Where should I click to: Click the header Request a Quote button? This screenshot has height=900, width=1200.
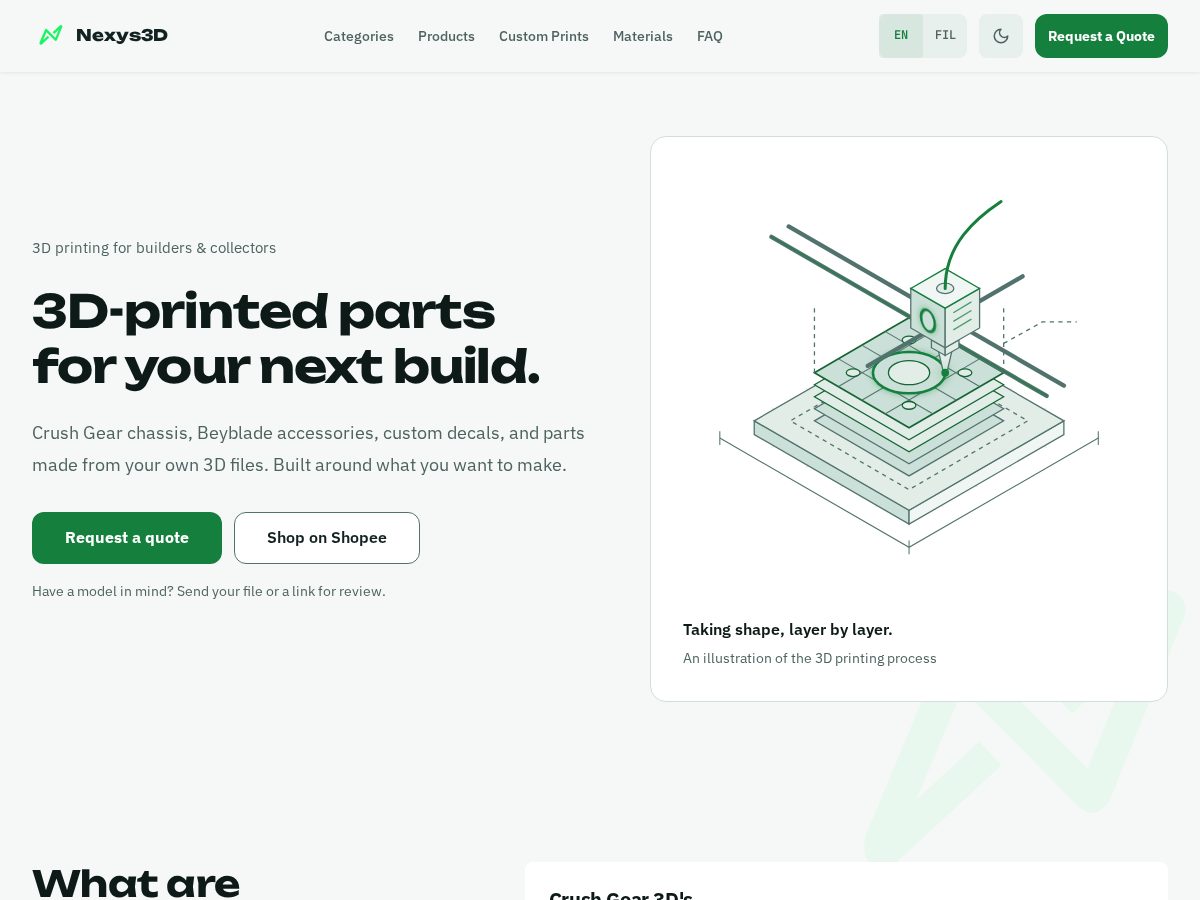[x=1101, y=36]
